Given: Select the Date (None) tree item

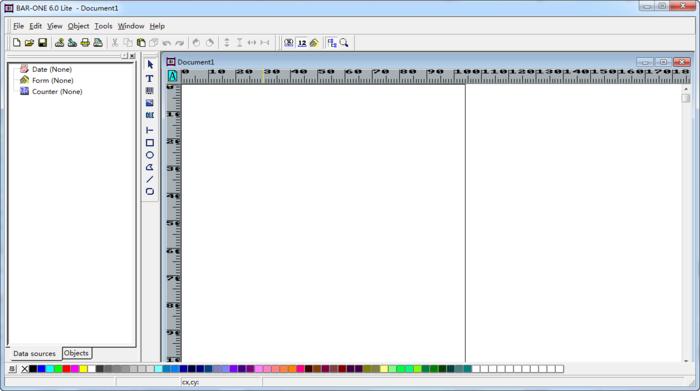Looking at the screenshot, I should tap(51, 69).
